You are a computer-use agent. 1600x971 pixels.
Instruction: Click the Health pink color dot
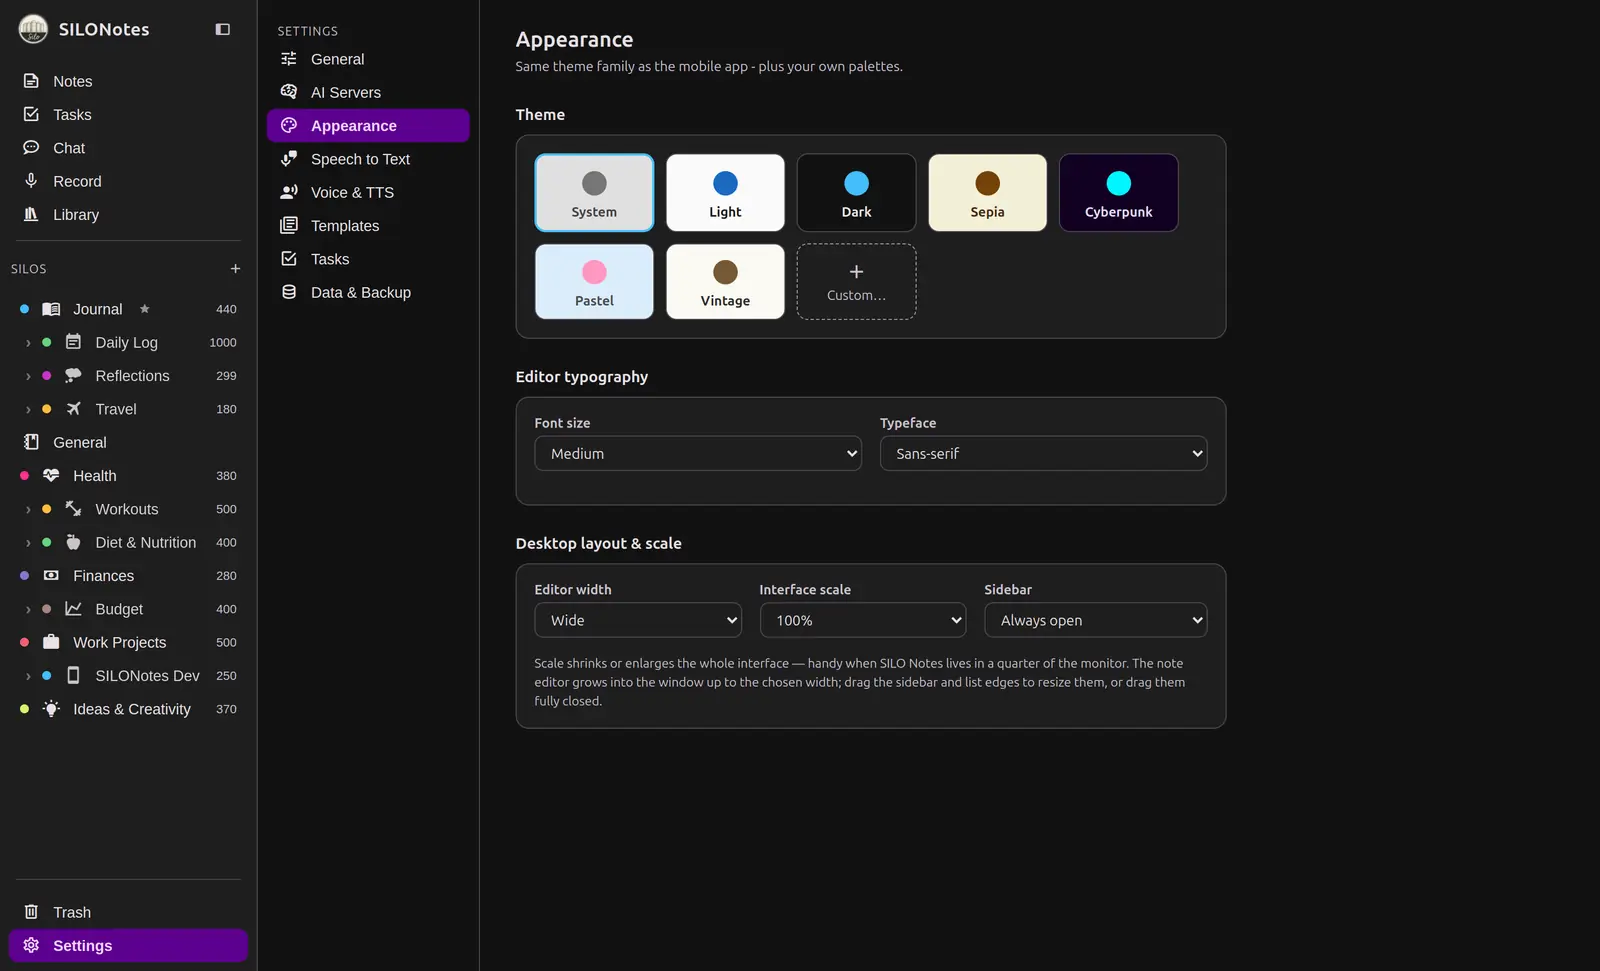coord(24,475)
